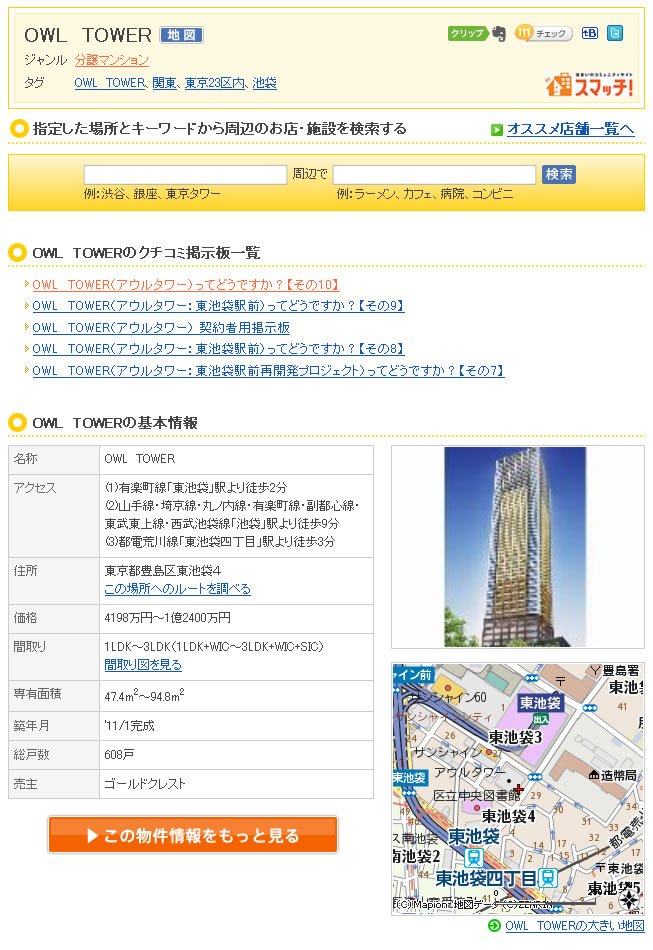
Task: Click the green クリップ clip button
Action: coord(468,33)
